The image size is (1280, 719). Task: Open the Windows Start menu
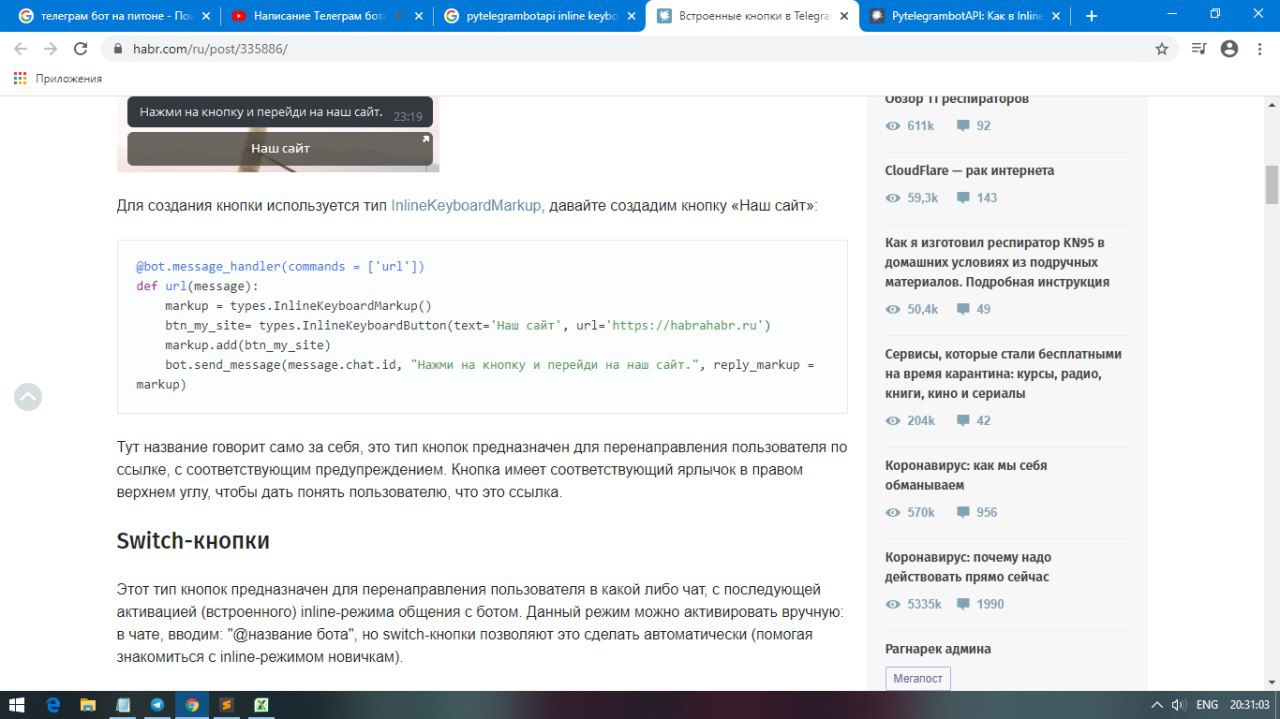(18, 705)
